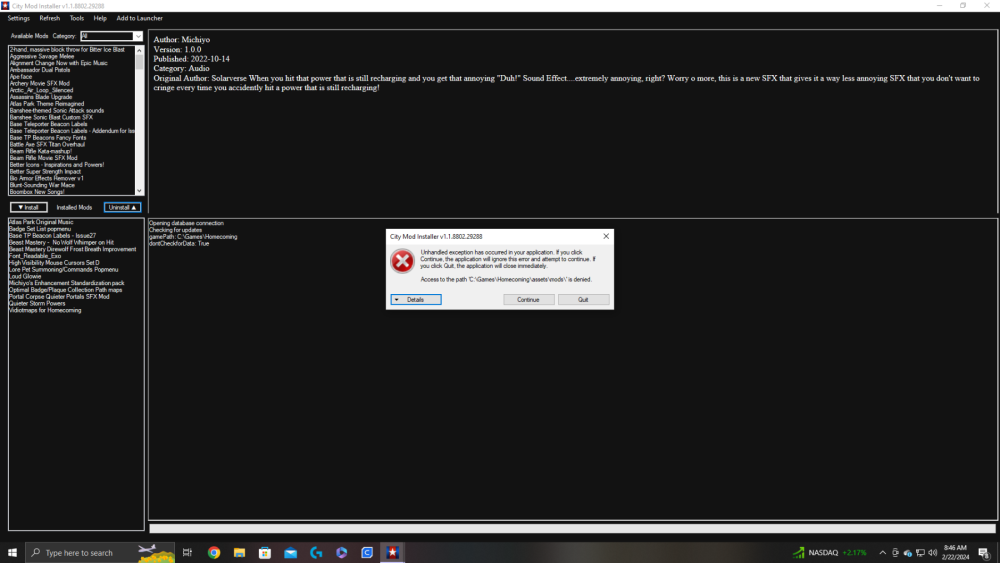
Task: Open the Settings menu
Action: coord(19,18)
